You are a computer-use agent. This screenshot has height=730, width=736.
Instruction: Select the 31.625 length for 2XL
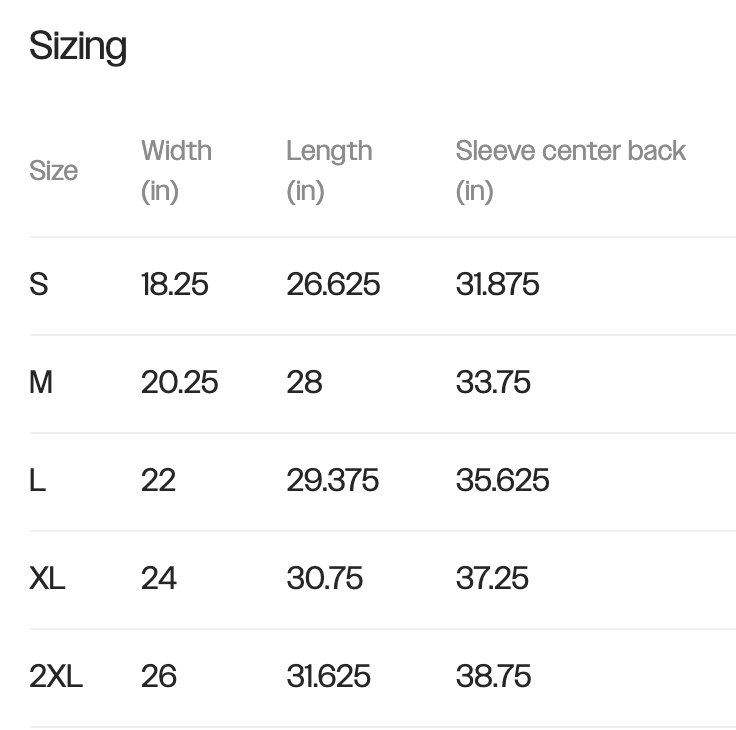click(x=328, y=677)
